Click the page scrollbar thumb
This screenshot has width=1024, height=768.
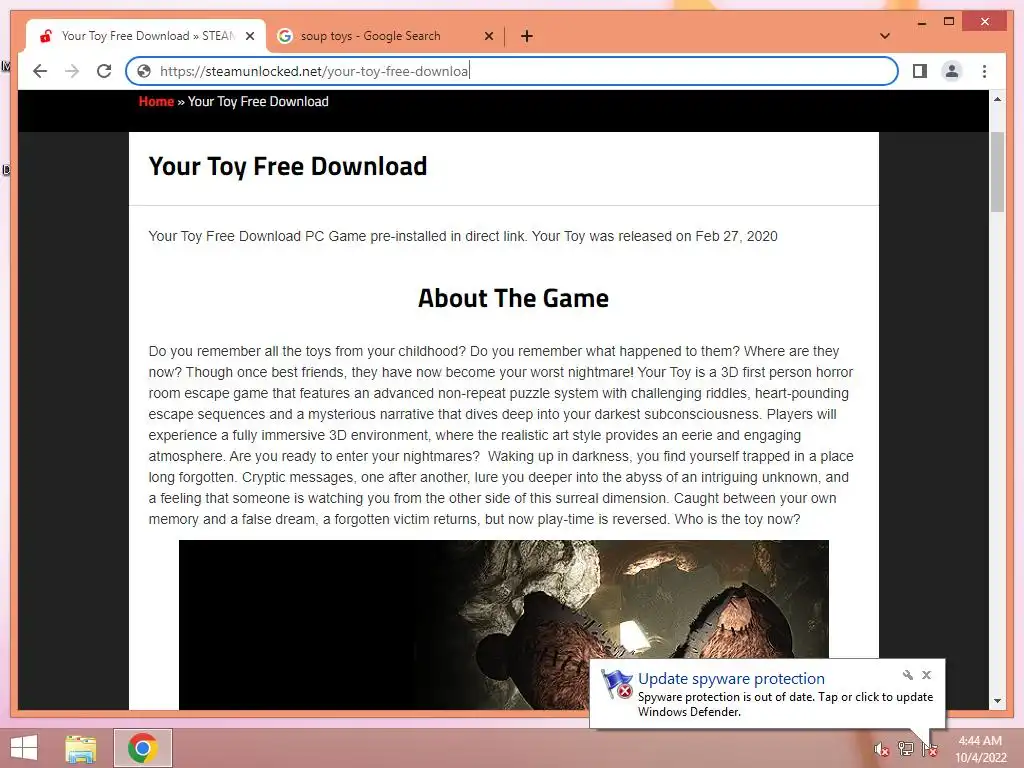(x=997, y=172)
